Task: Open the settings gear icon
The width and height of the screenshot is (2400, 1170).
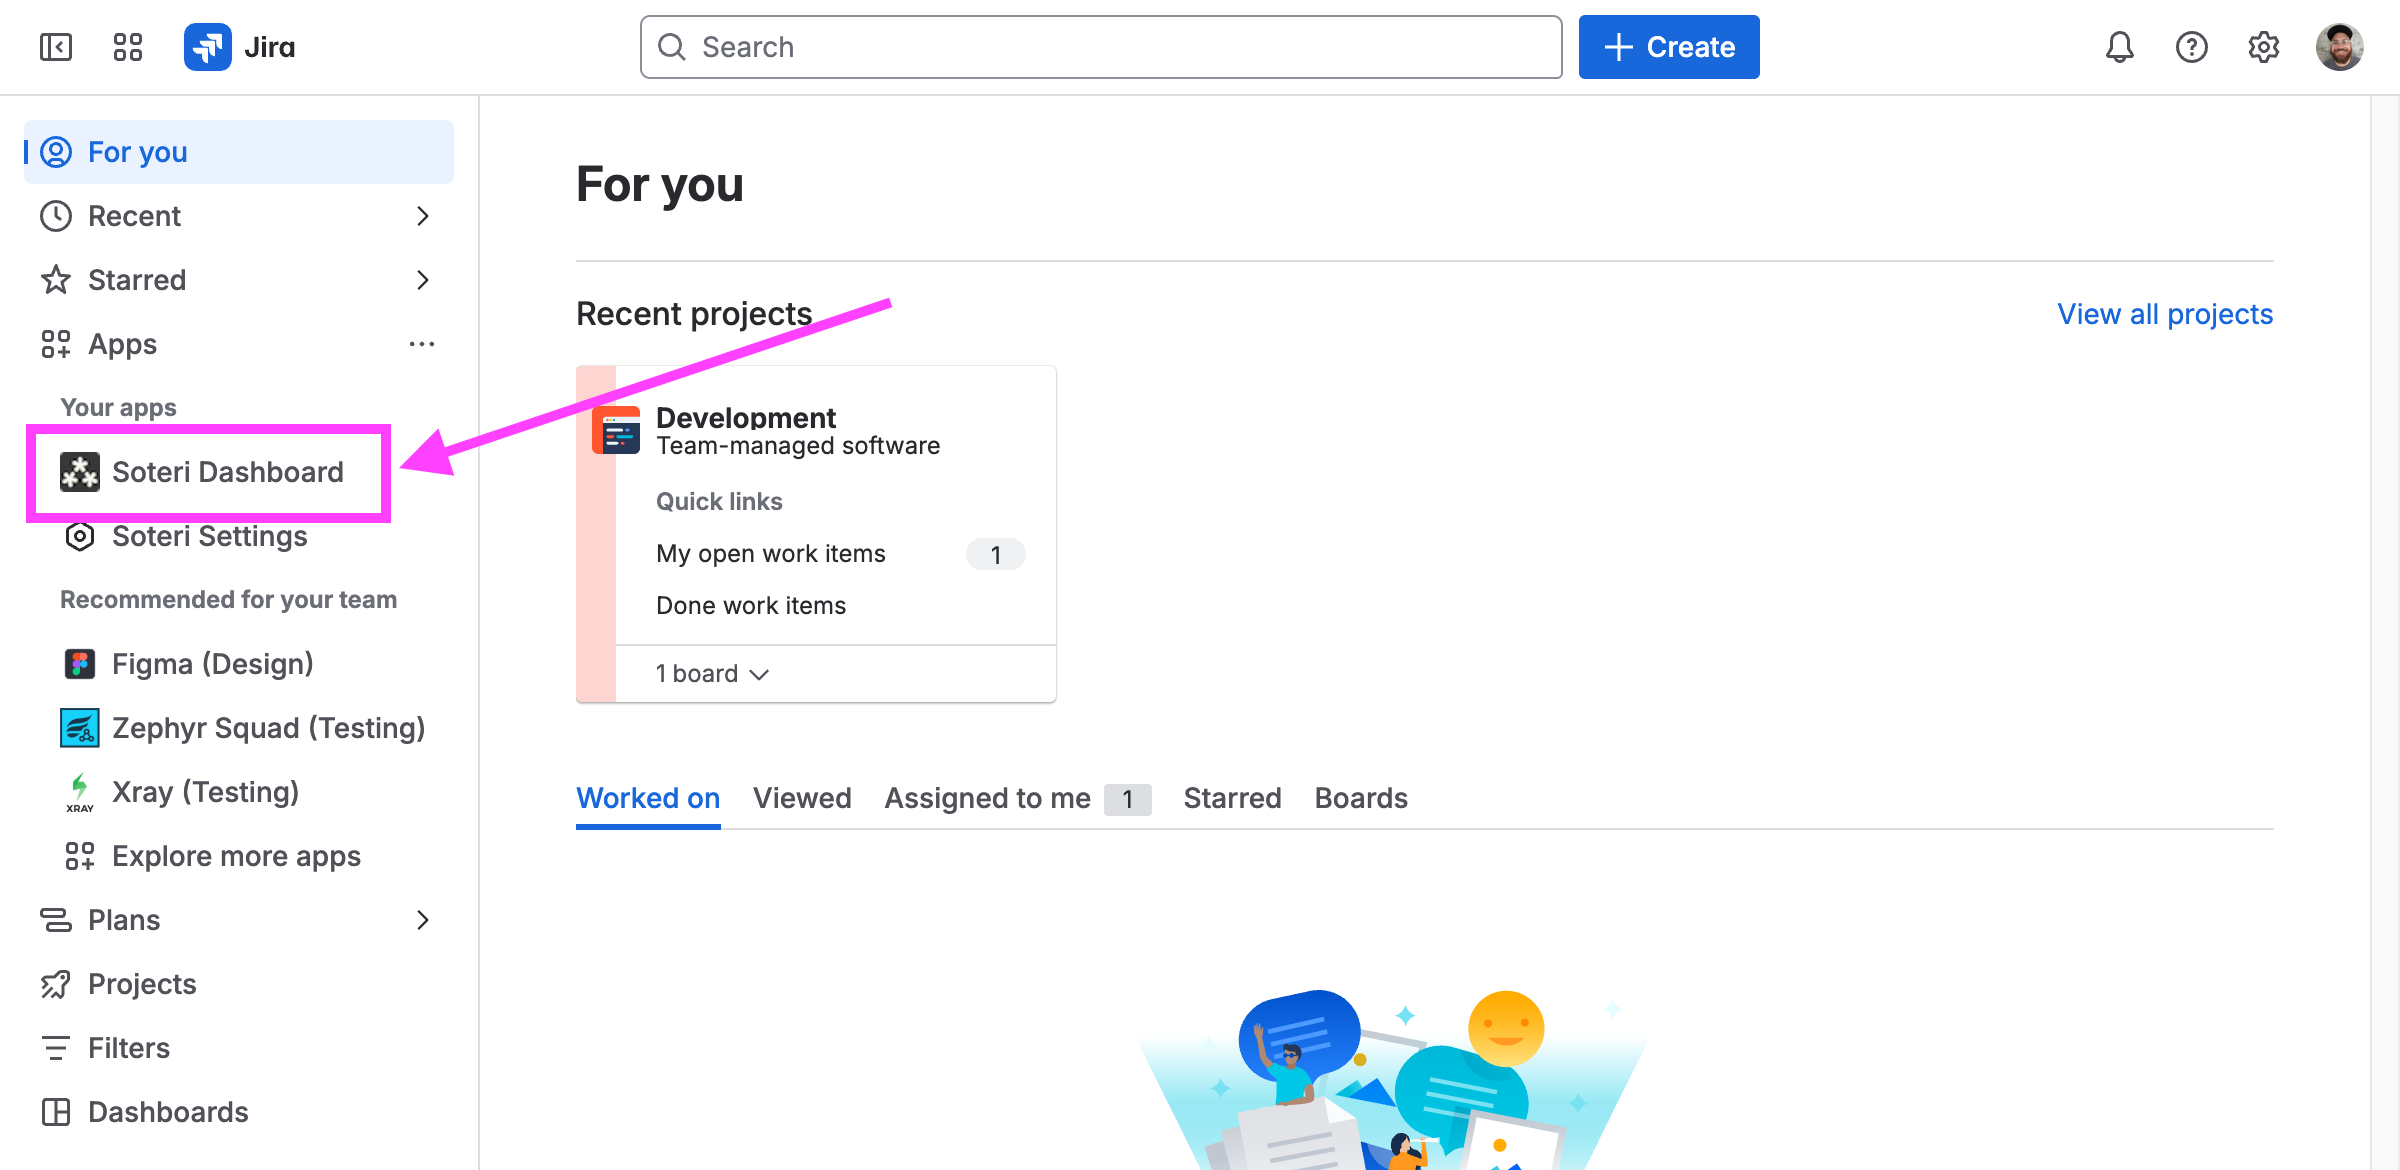Action: tap(2263, 47)
